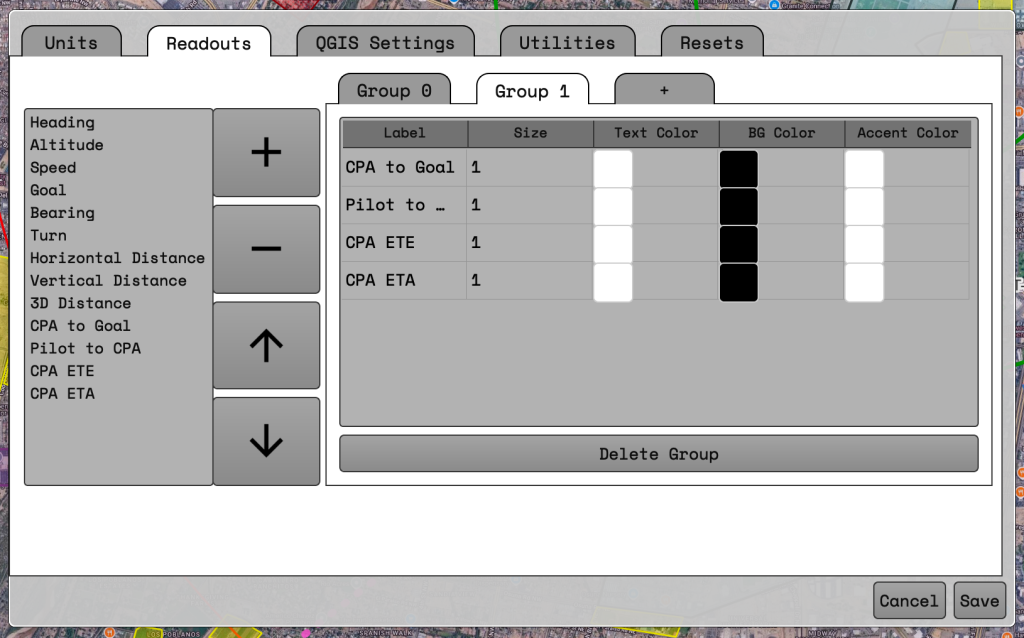This screenshot has width=1024, height=638.
Task: Open accent color swatch for CPA ETA
Action: [x=864, y=281]
